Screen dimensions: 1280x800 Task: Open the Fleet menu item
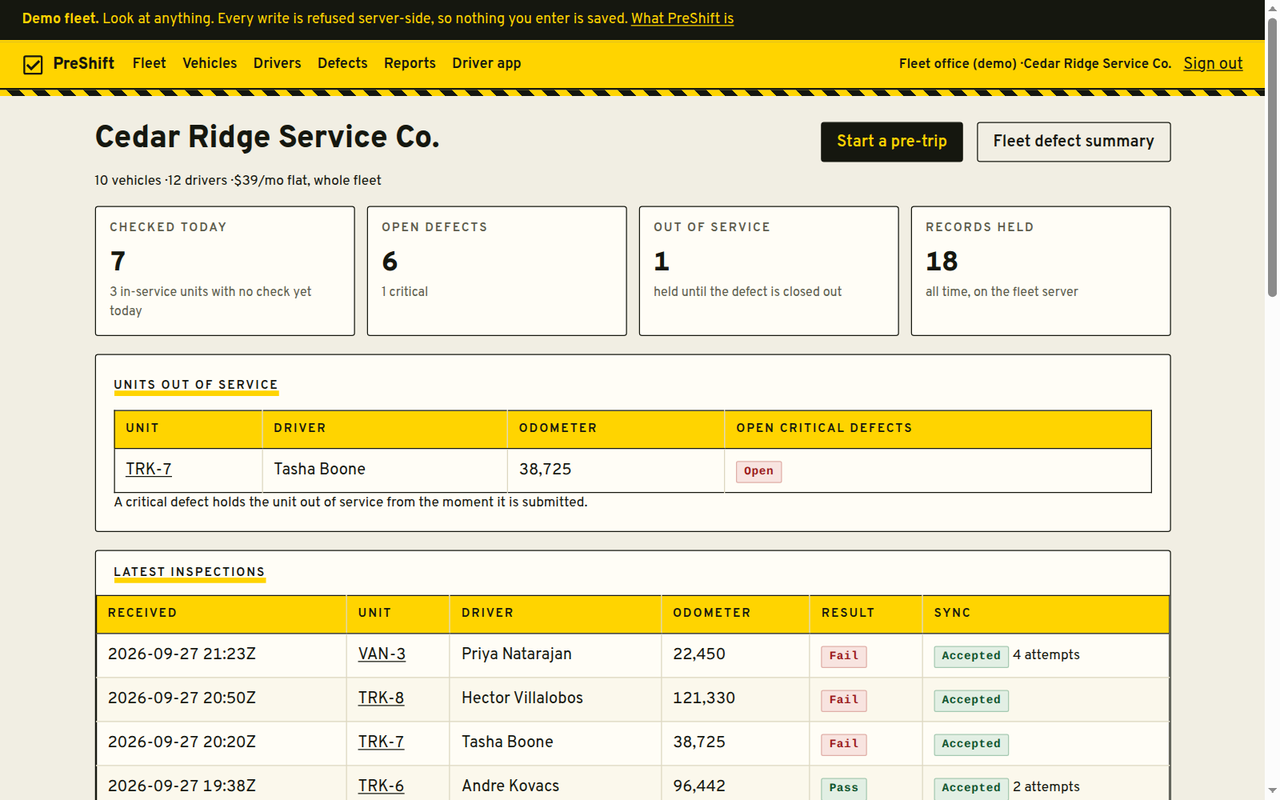[x=149, y=64]
